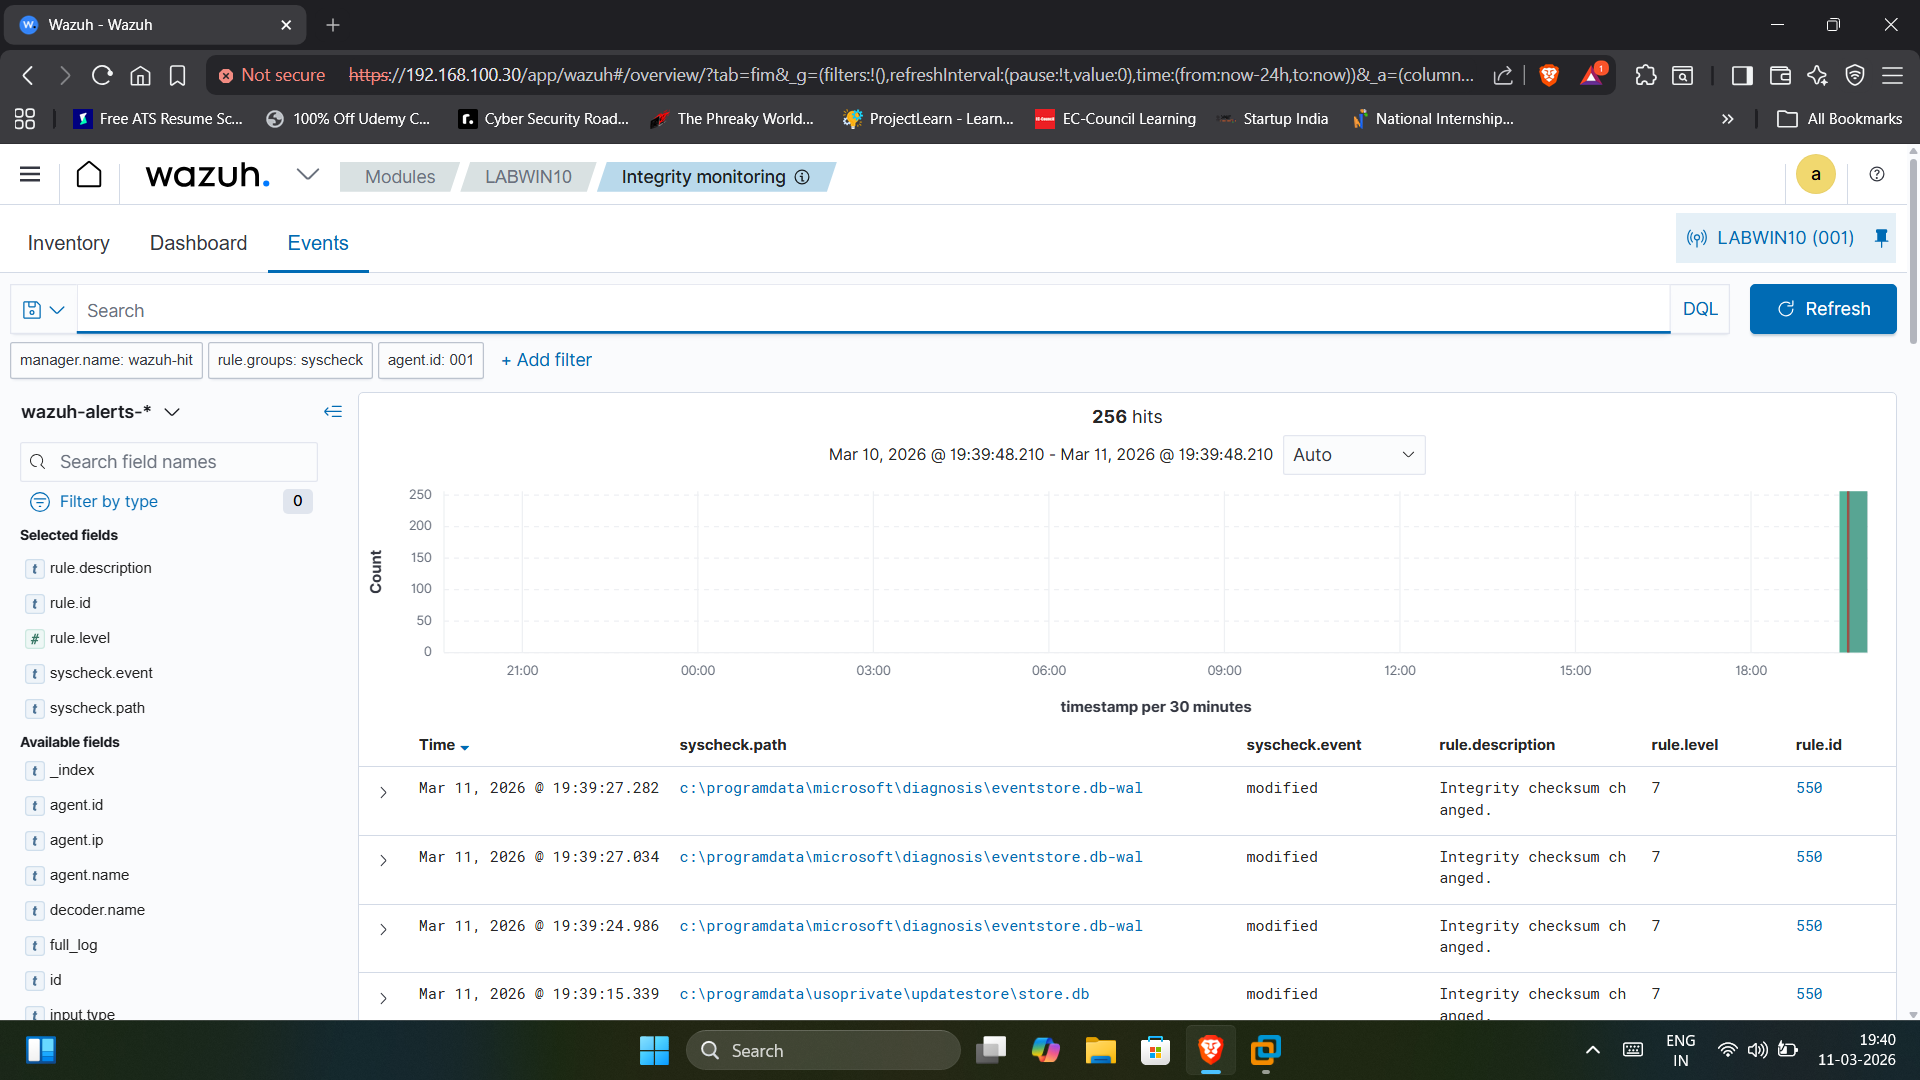Toggle the browser sidebar panel

[1742, 75]
